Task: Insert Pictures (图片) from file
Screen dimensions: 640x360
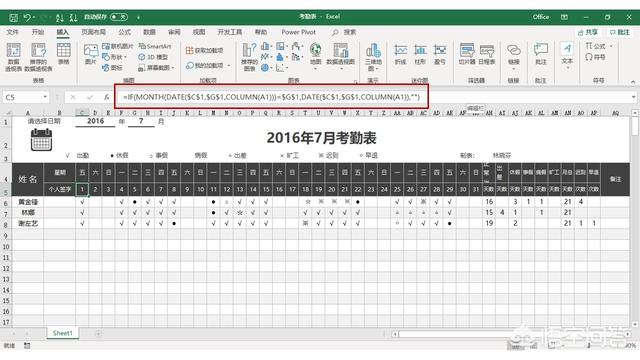Action: tap(90, 54)
